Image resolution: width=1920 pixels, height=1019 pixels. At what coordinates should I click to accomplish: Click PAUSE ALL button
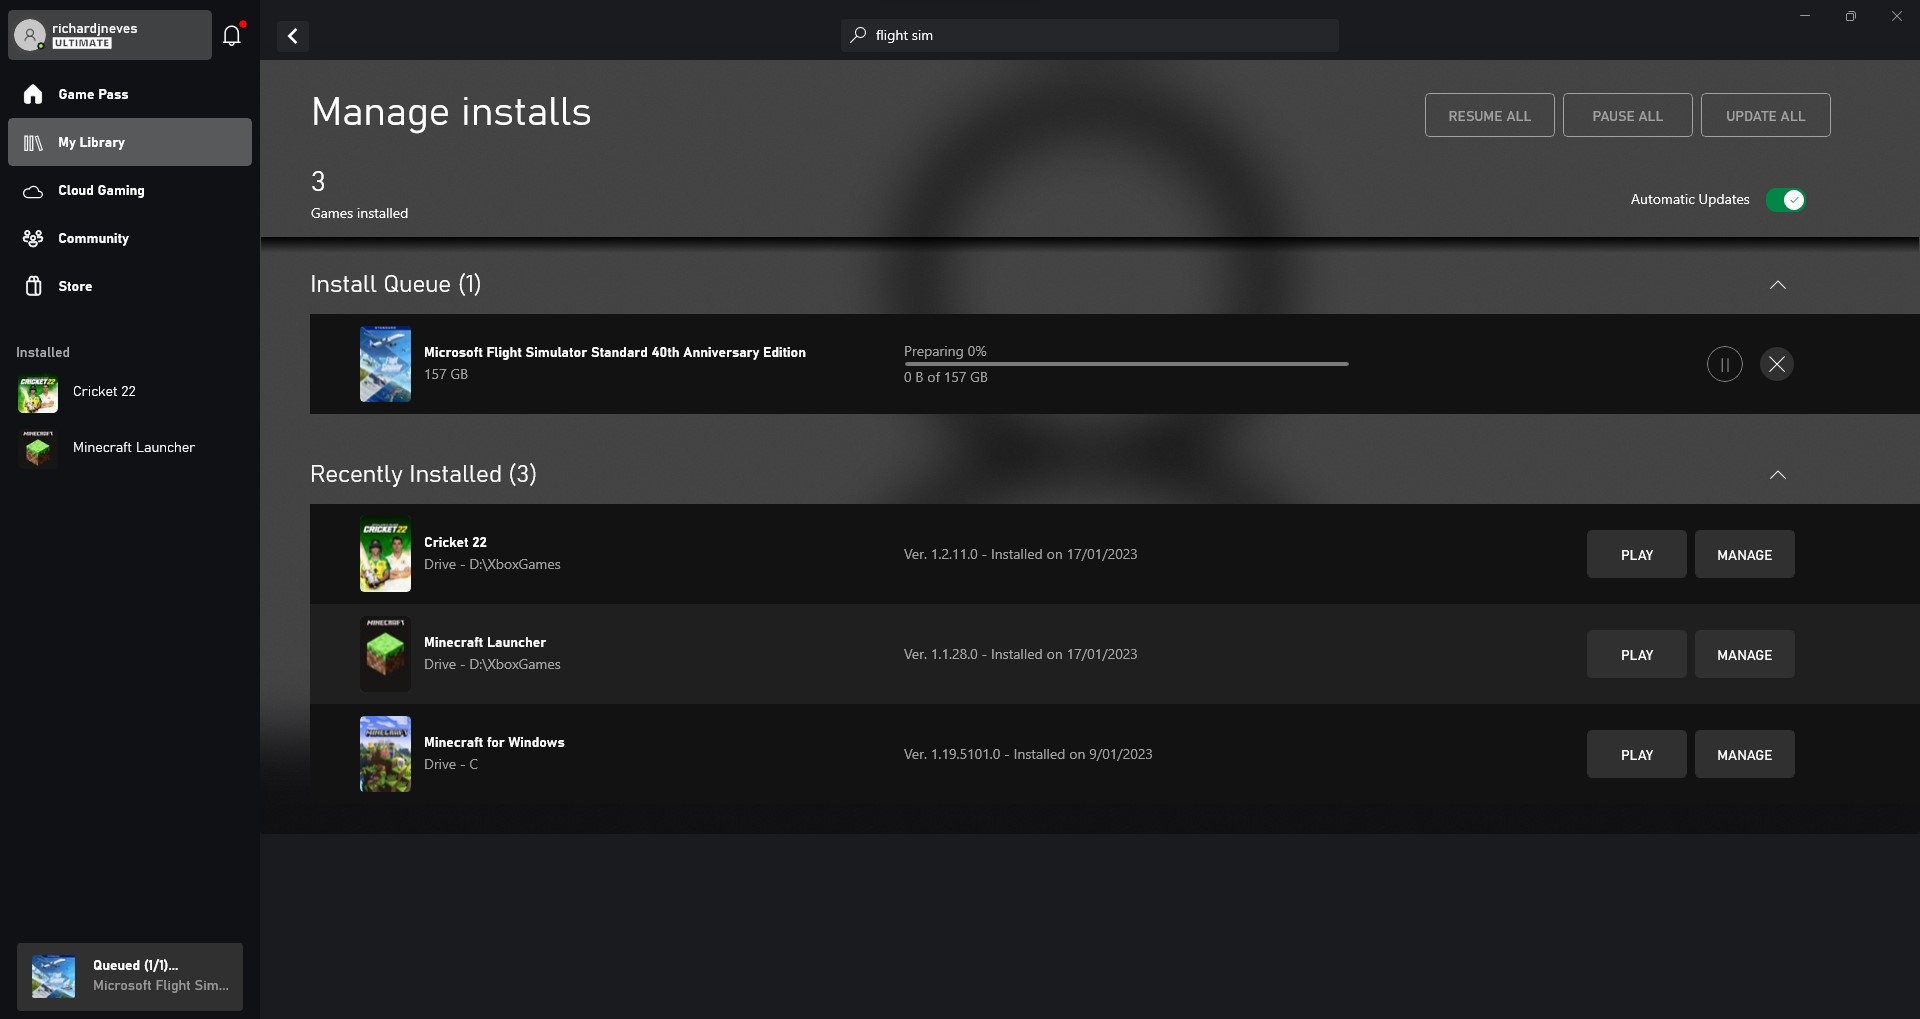[1627, 115]
